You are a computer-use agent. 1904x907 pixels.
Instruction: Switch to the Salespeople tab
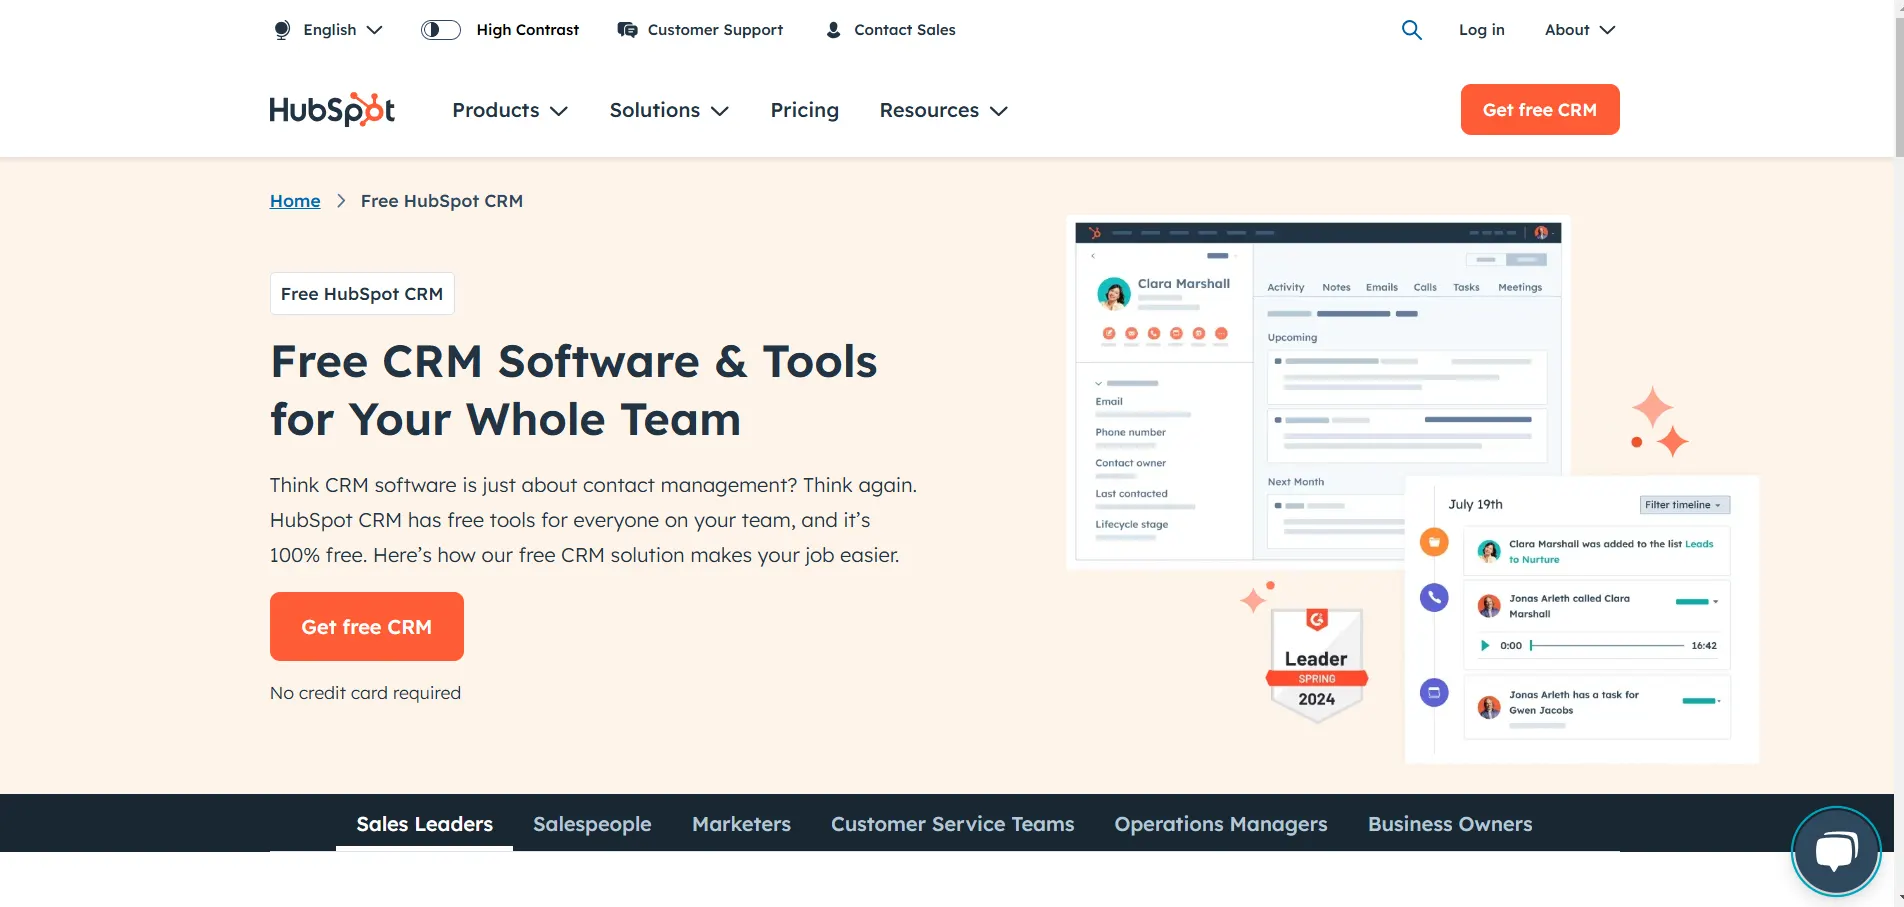(592, 824)
